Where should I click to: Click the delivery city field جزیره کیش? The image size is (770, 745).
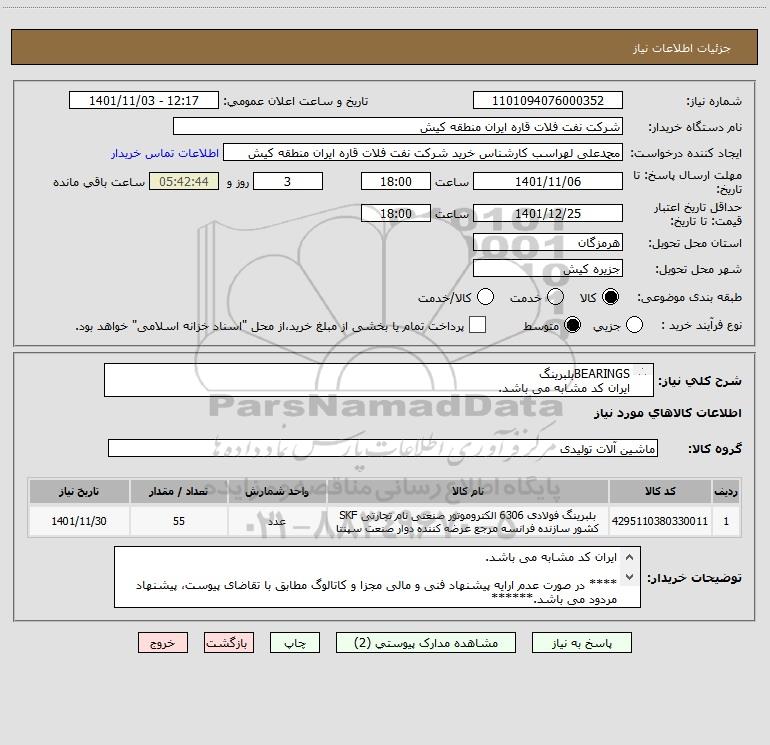coord(548,269)
